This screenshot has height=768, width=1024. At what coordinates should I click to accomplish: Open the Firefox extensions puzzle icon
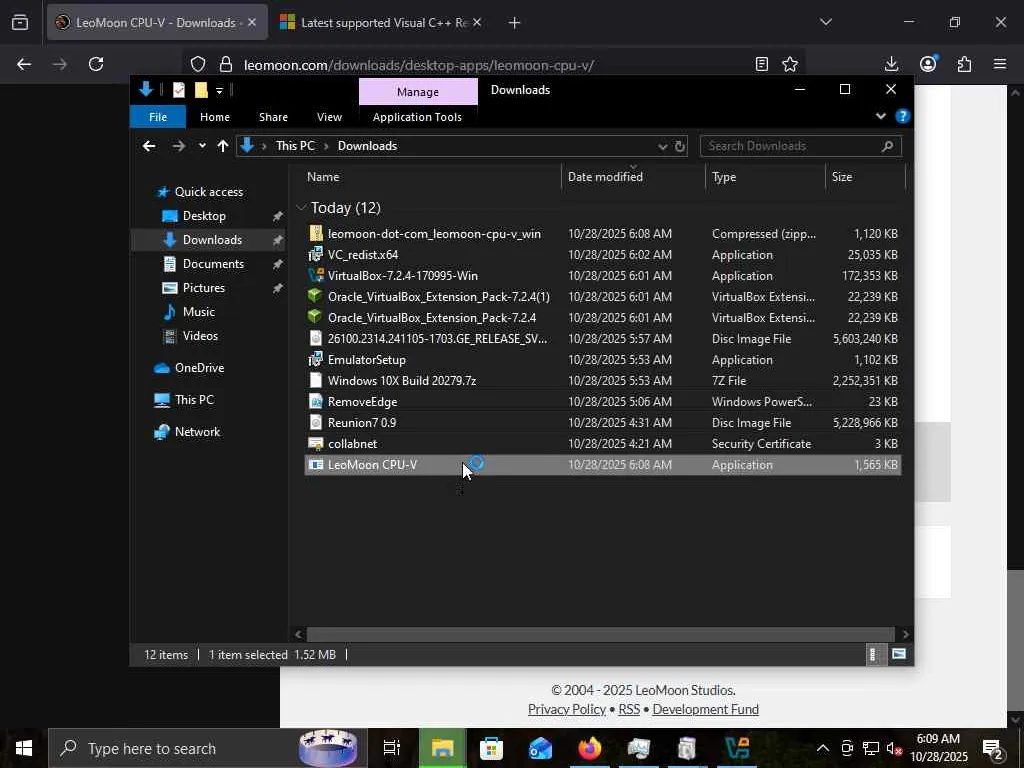964,64
